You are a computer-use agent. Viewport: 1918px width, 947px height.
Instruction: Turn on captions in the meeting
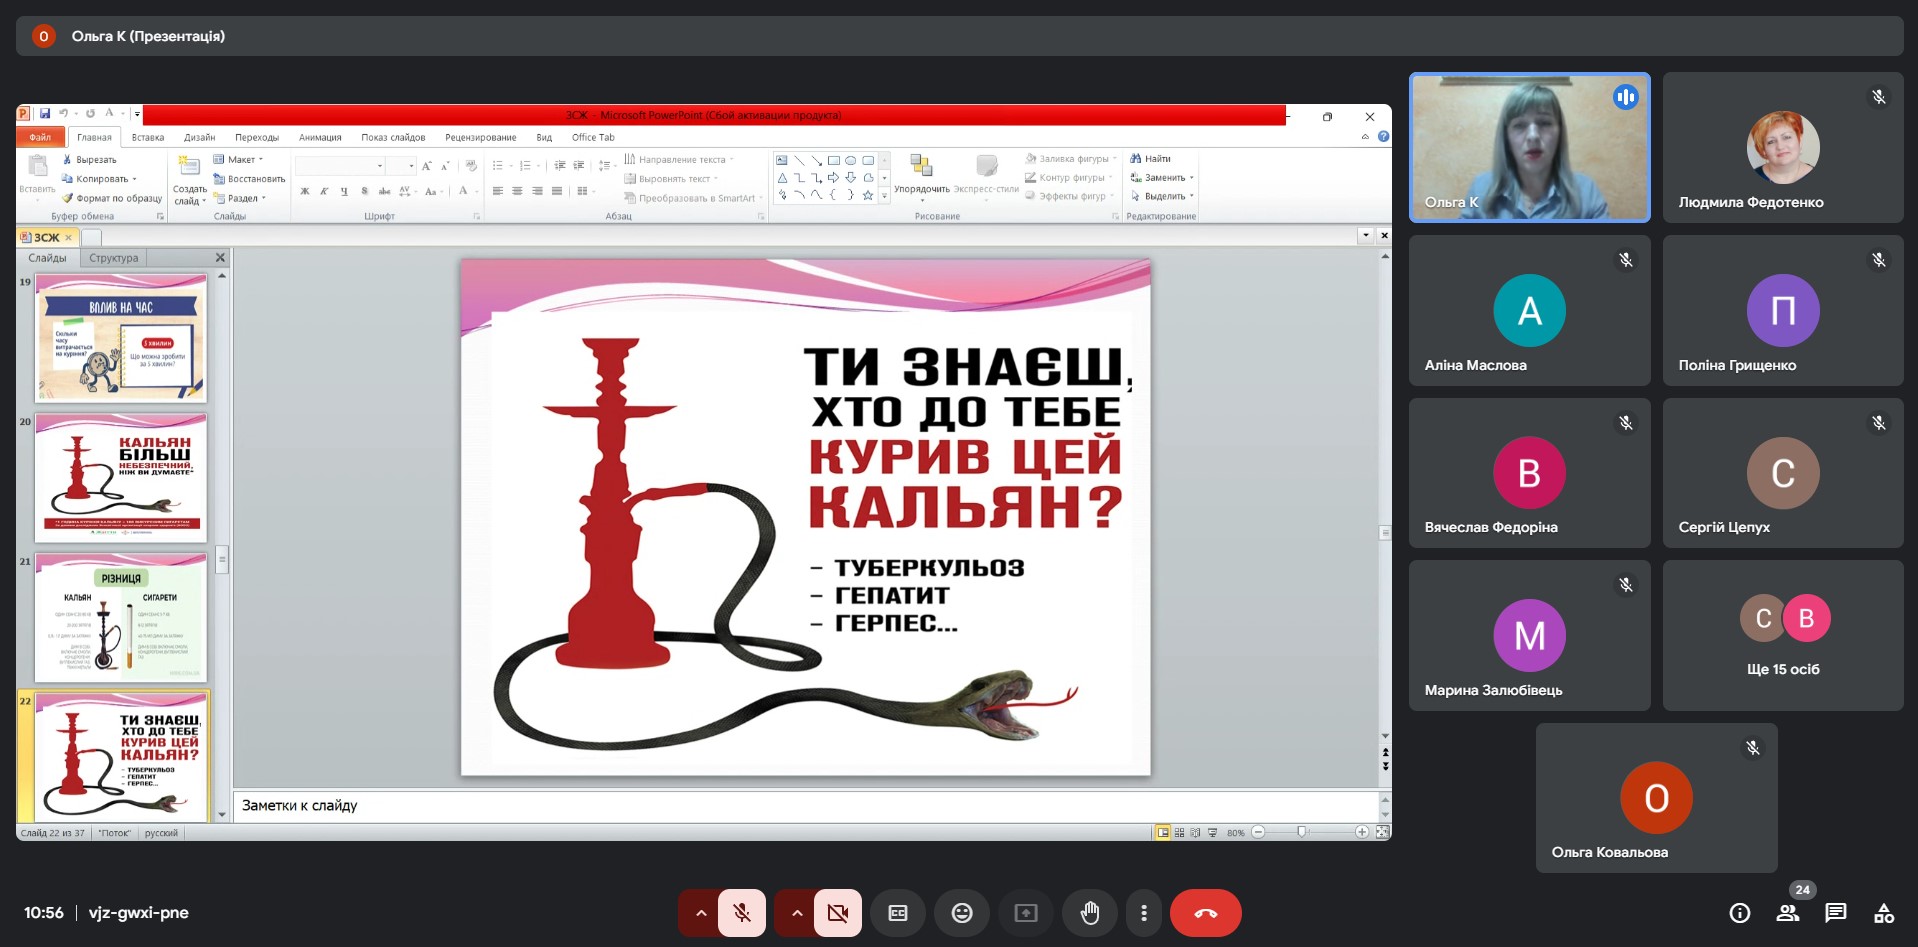[897, 913]
